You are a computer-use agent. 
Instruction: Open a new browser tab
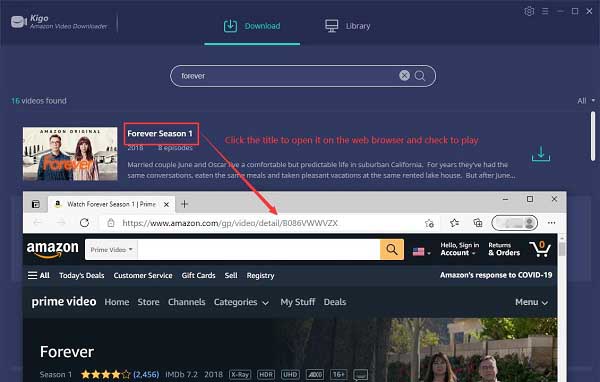(x=184, y=204)
